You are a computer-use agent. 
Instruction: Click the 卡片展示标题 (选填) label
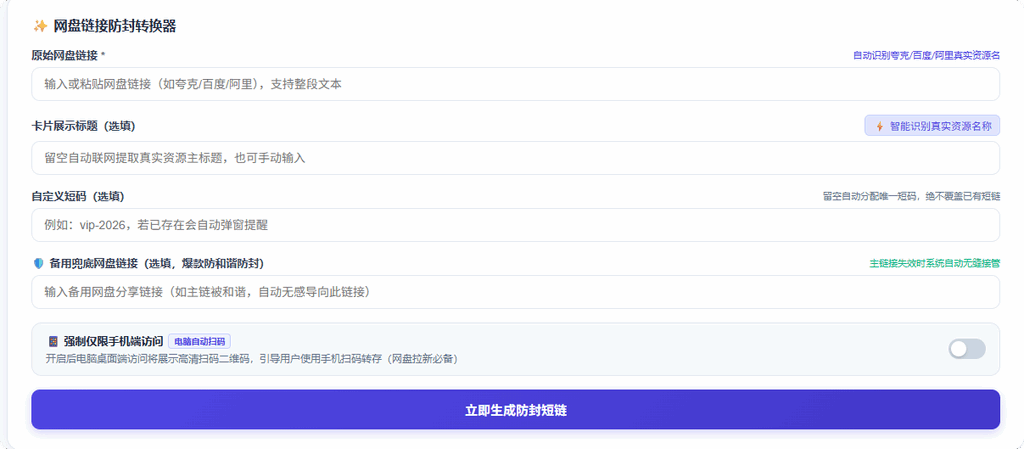pos(84,125)
